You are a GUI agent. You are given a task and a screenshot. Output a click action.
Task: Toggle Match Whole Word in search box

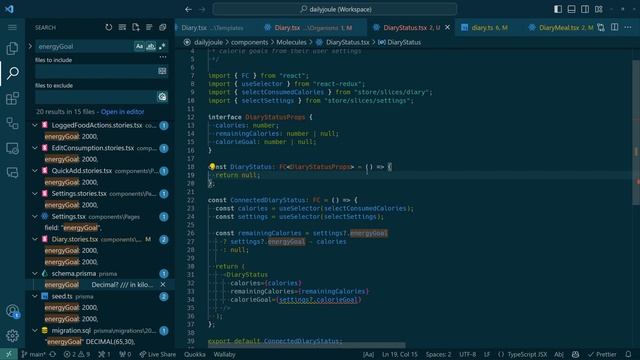click(x=151, y=47)
